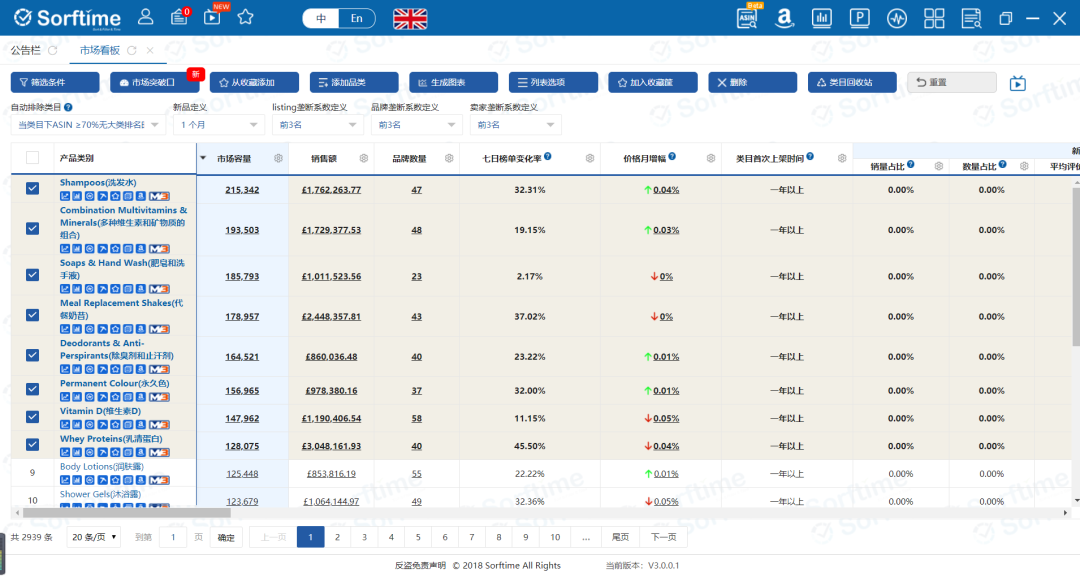Open the 新品定义 dropdown showing 1个月

[x=218, y=125]
